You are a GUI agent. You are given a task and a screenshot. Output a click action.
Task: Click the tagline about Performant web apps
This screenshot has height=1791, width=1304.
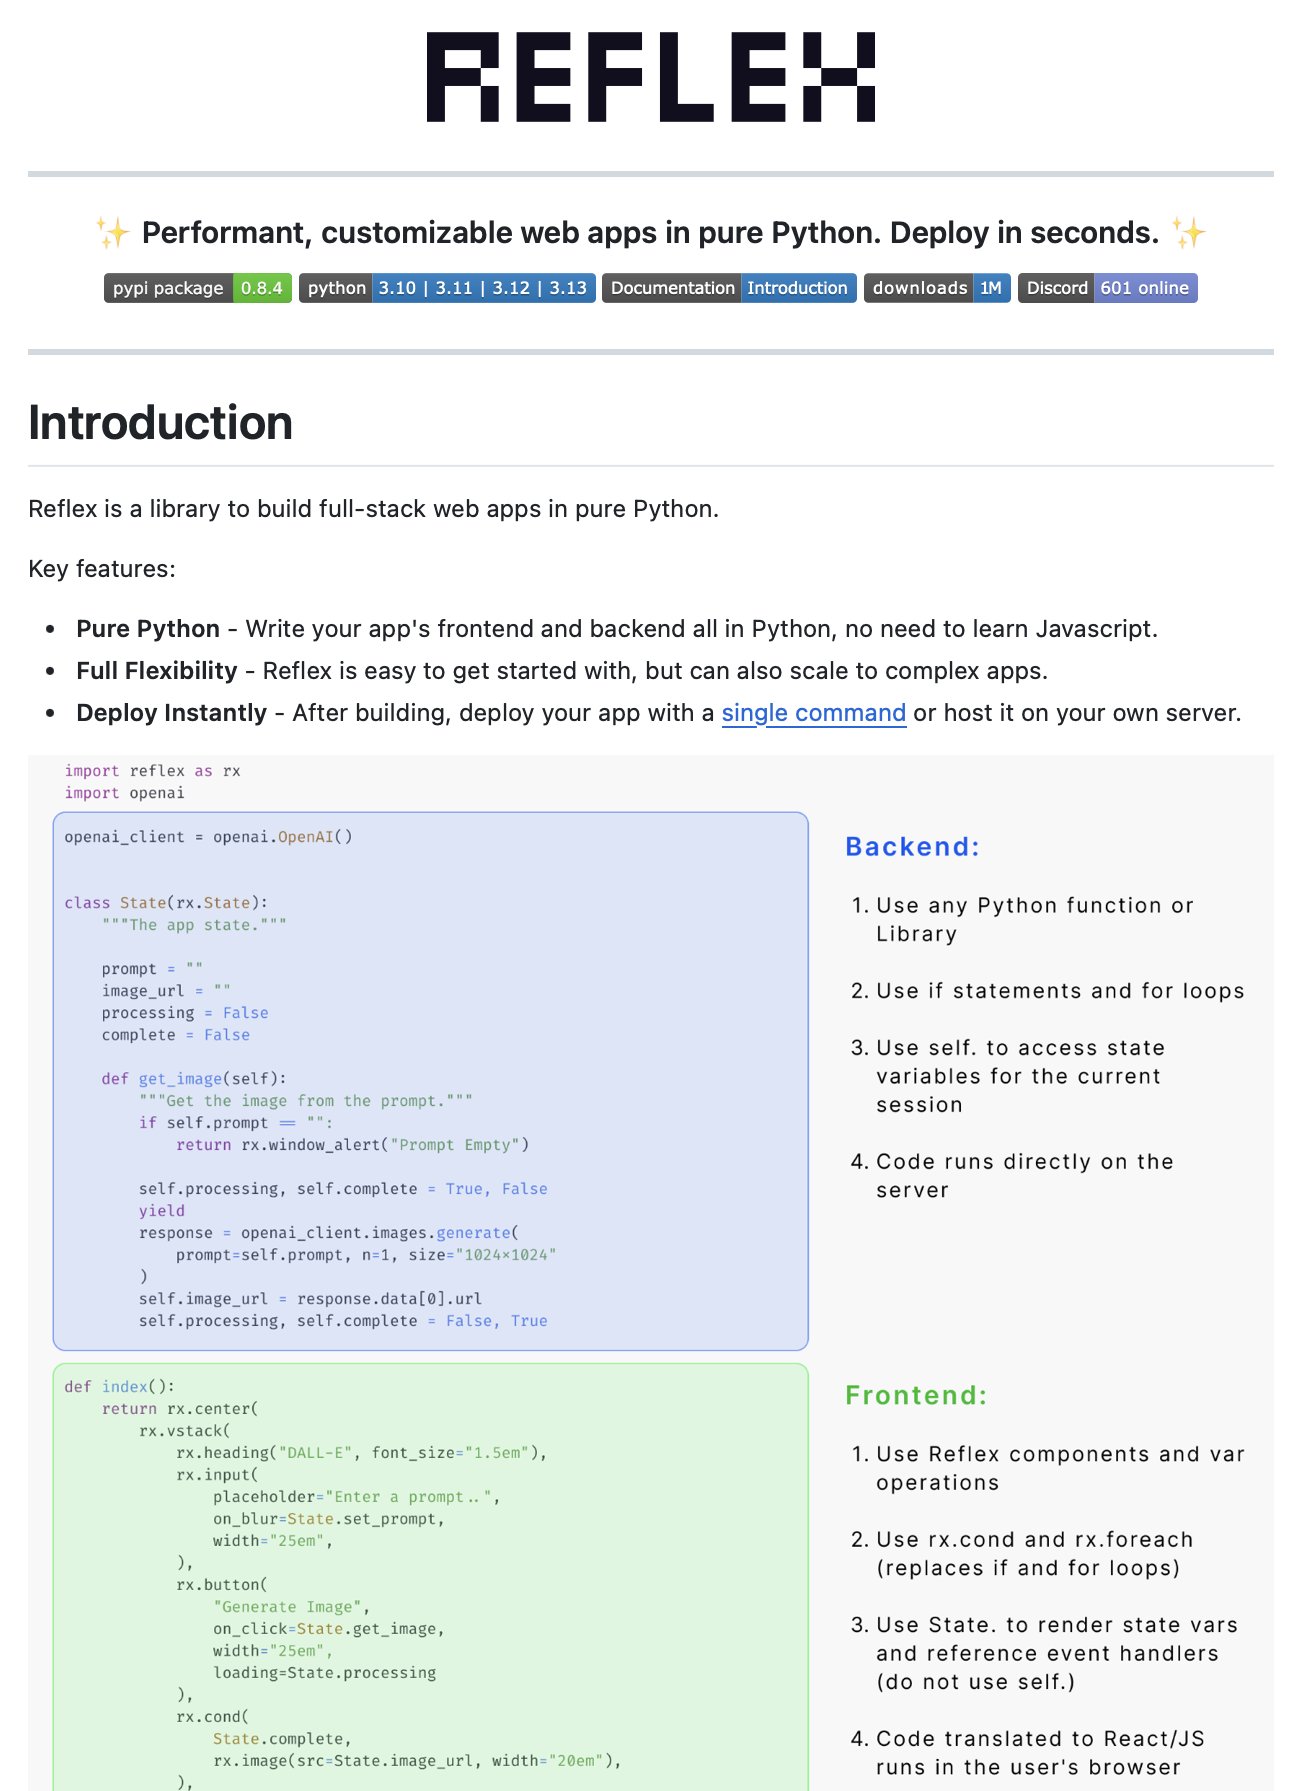click(x=651, y=233)
